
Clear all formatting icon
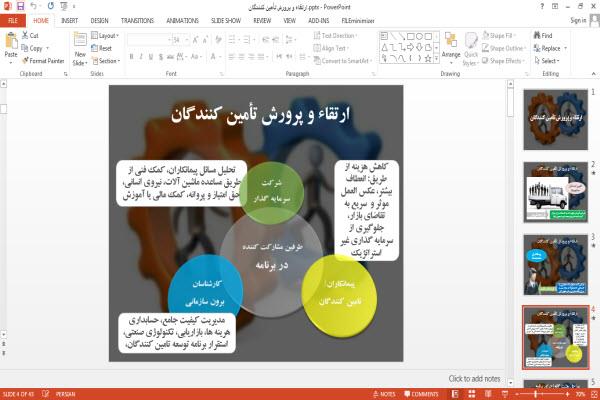(x=218, y=39)
